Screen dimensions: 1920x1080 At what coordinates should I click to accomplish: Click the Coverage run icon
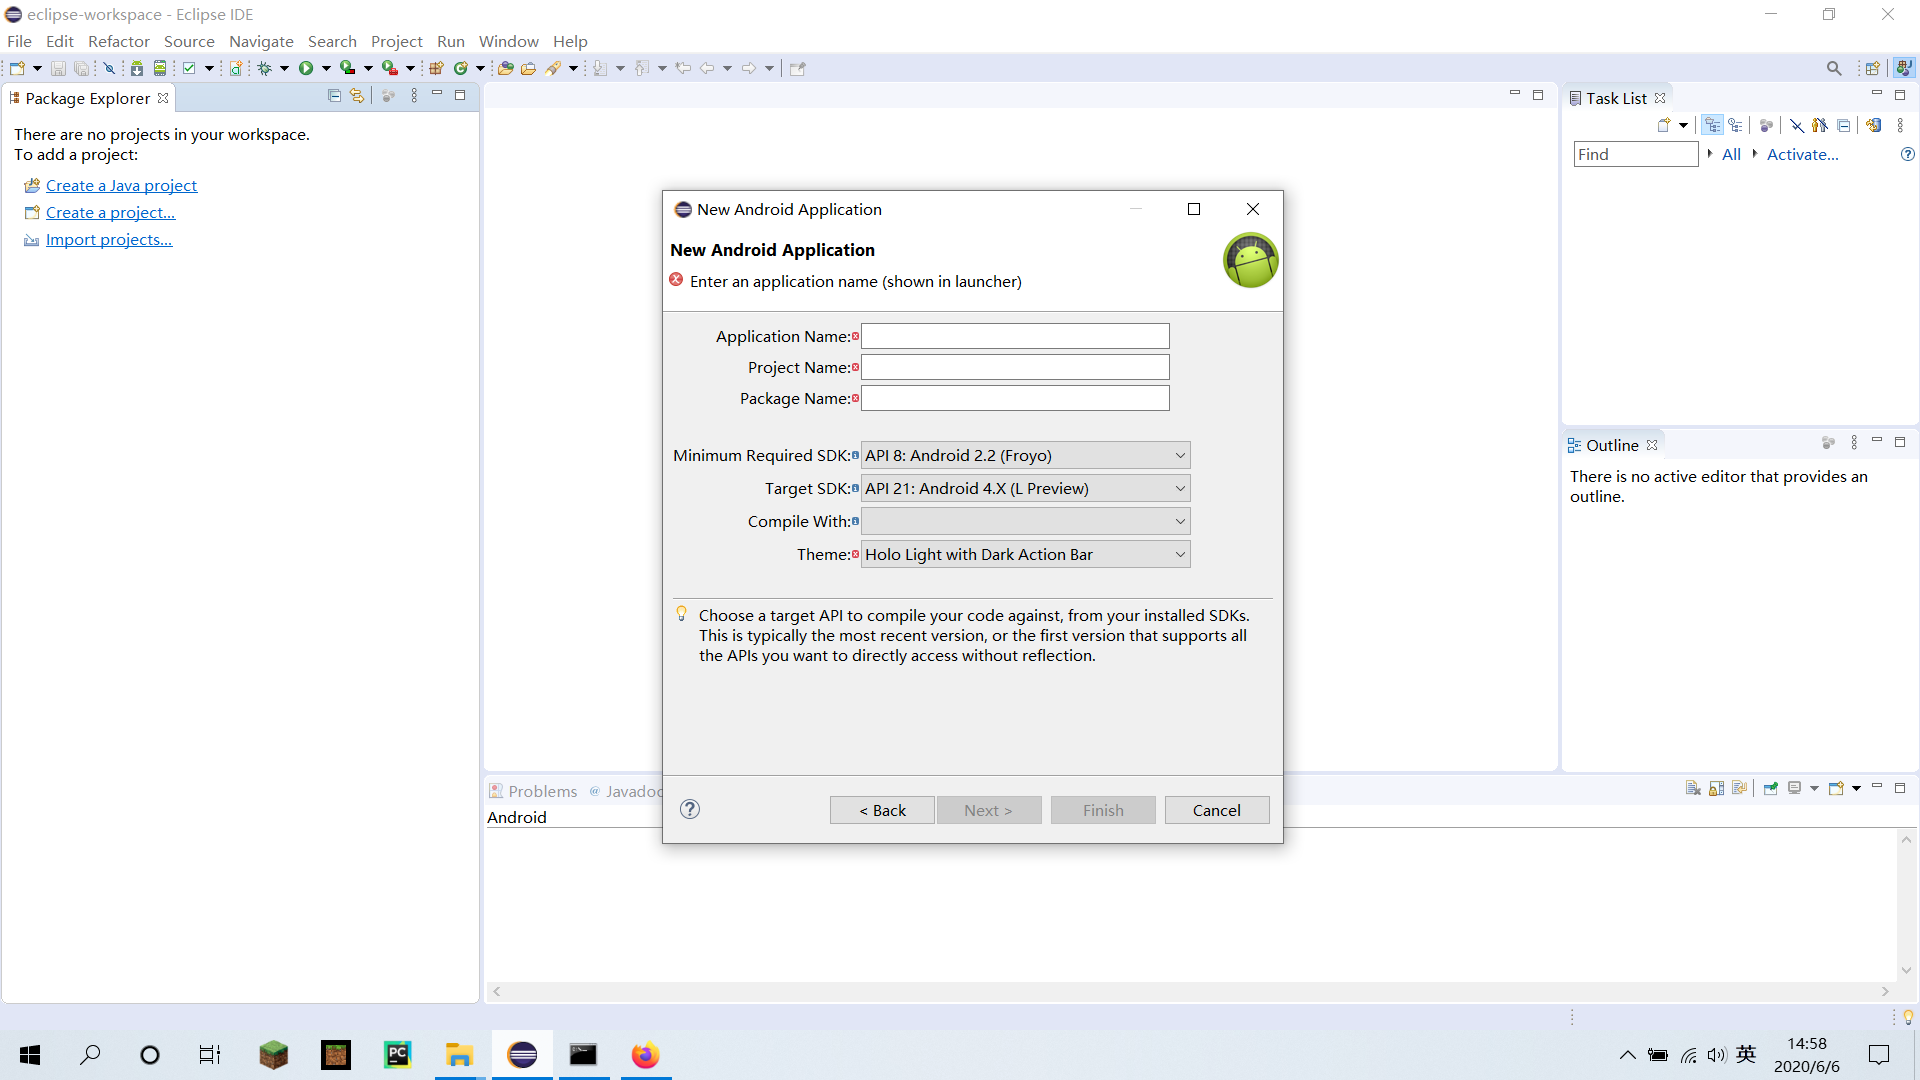(x=347, y=68)
